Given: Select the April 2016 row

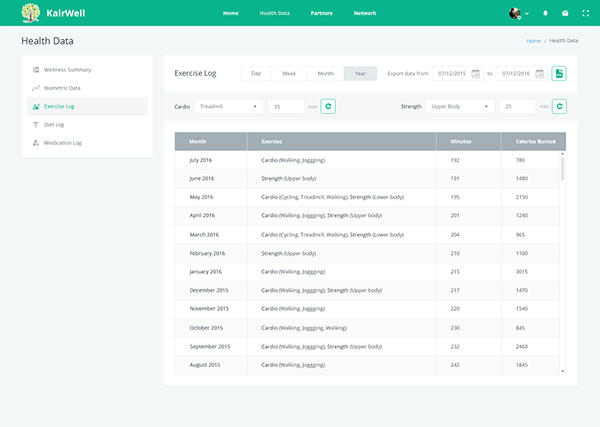Looking at the screenshot, I should pos(367,215).
